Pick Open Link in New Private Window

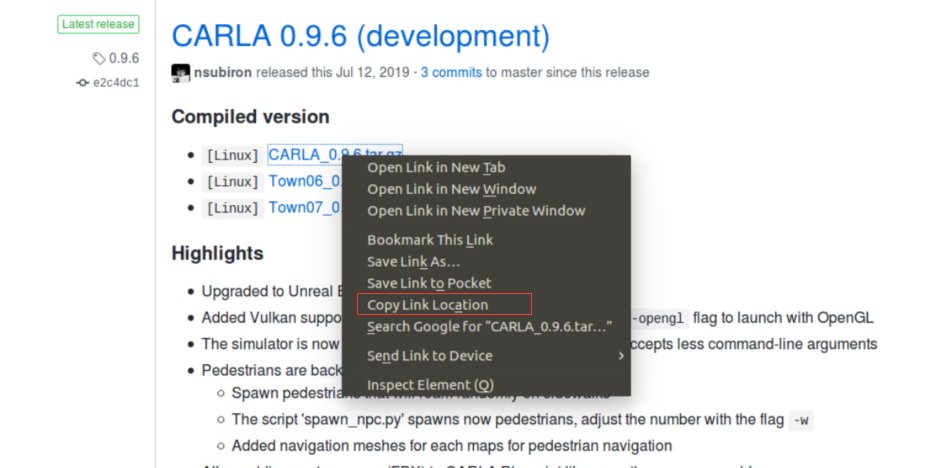pos(476,211)
